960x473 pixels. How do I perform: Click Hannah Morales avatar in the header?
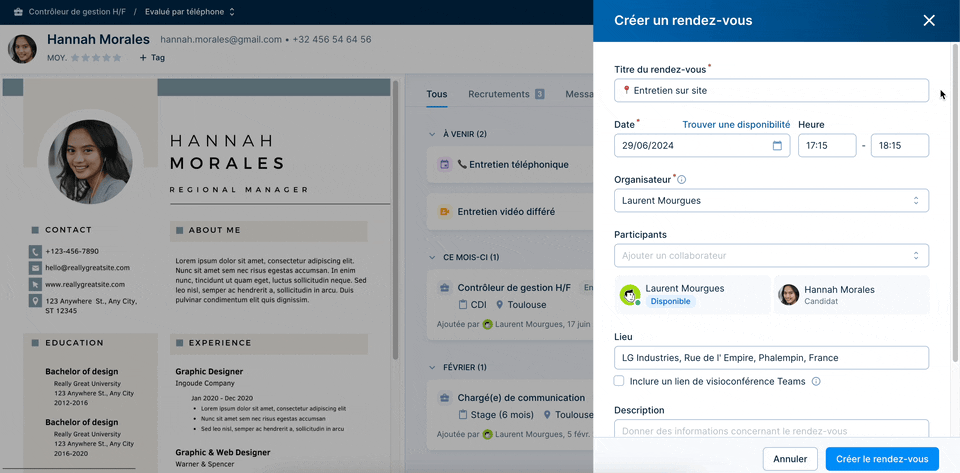coord(23,49)
